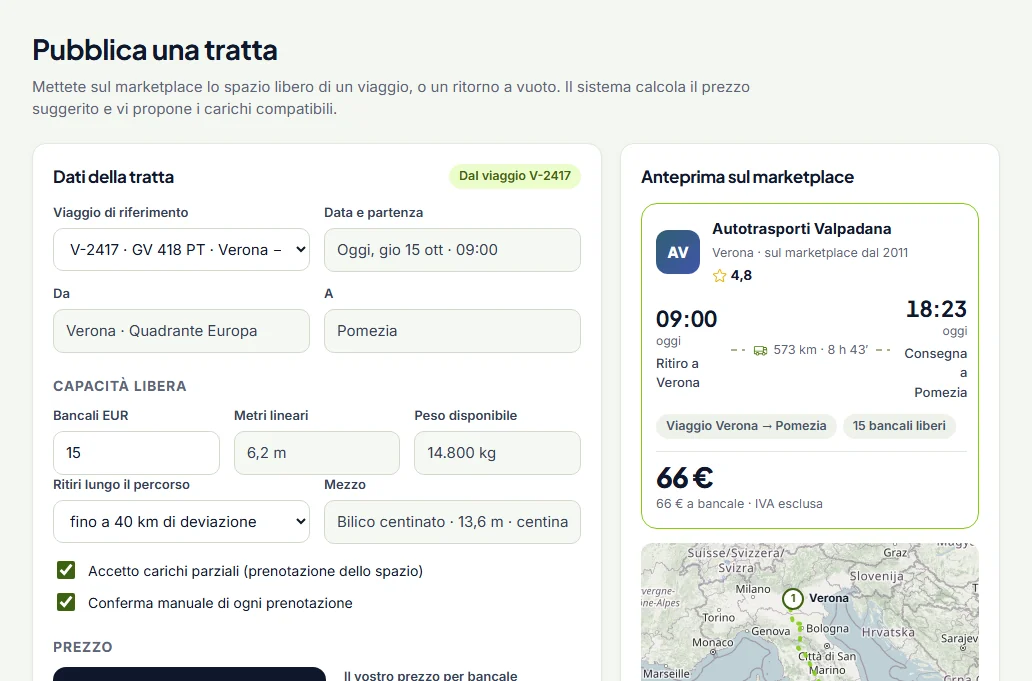The width and height of the screenshot is (1032, 681).
Task: Uncheck Conferma manuale di ogni prenotazione
Action: 66,602
